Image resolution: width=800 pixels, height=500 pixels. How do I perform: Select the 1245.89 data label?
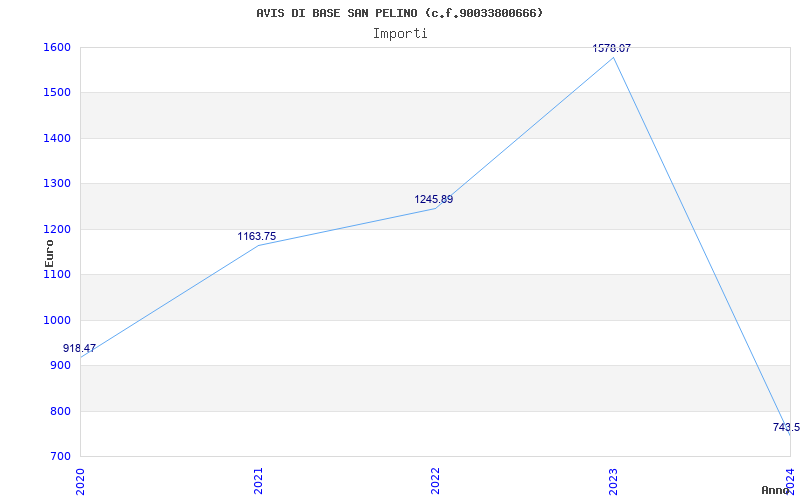[x=434, y=199]
